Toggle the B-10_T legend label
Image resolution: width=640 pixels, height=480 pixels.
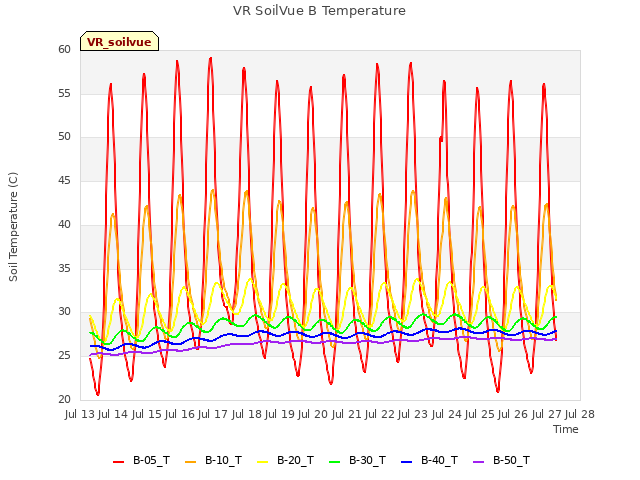(223, 460)
